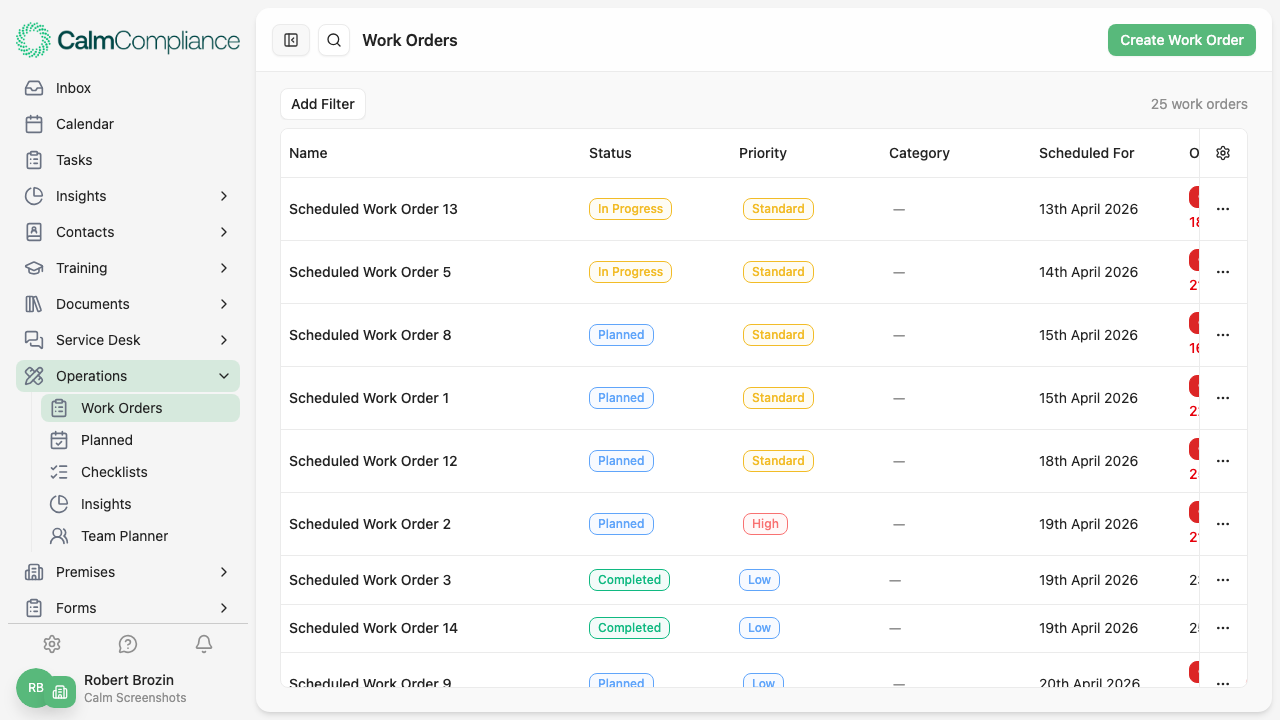This screenshot has height=720, width=1280.
Task: Click the Create Work Order button
Action: tap(1182, 40)
